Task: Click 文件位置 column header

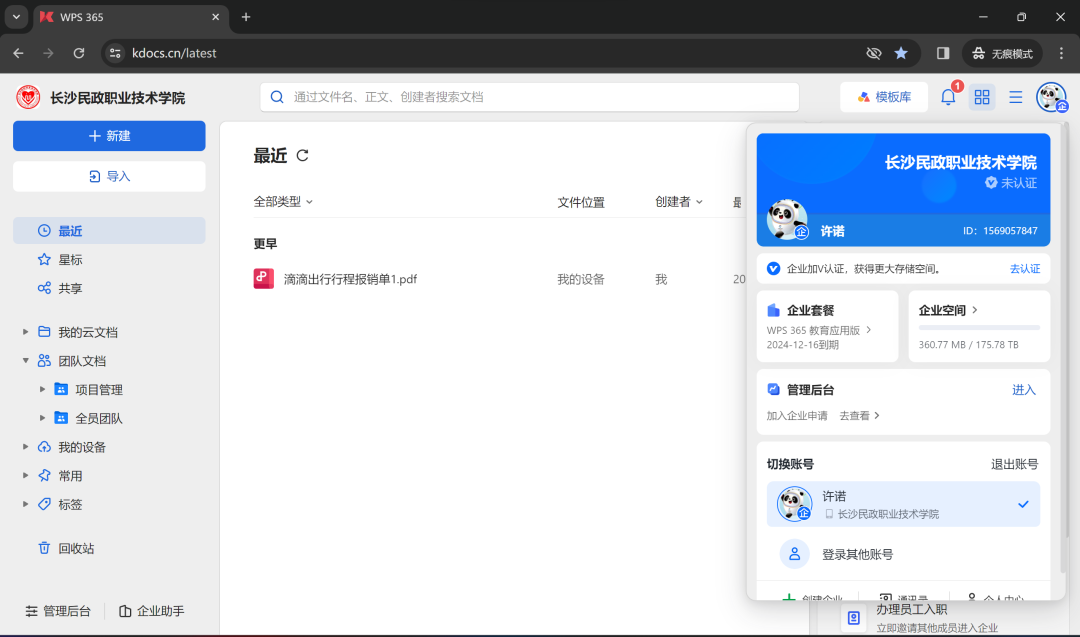Action: coord(581,202)
